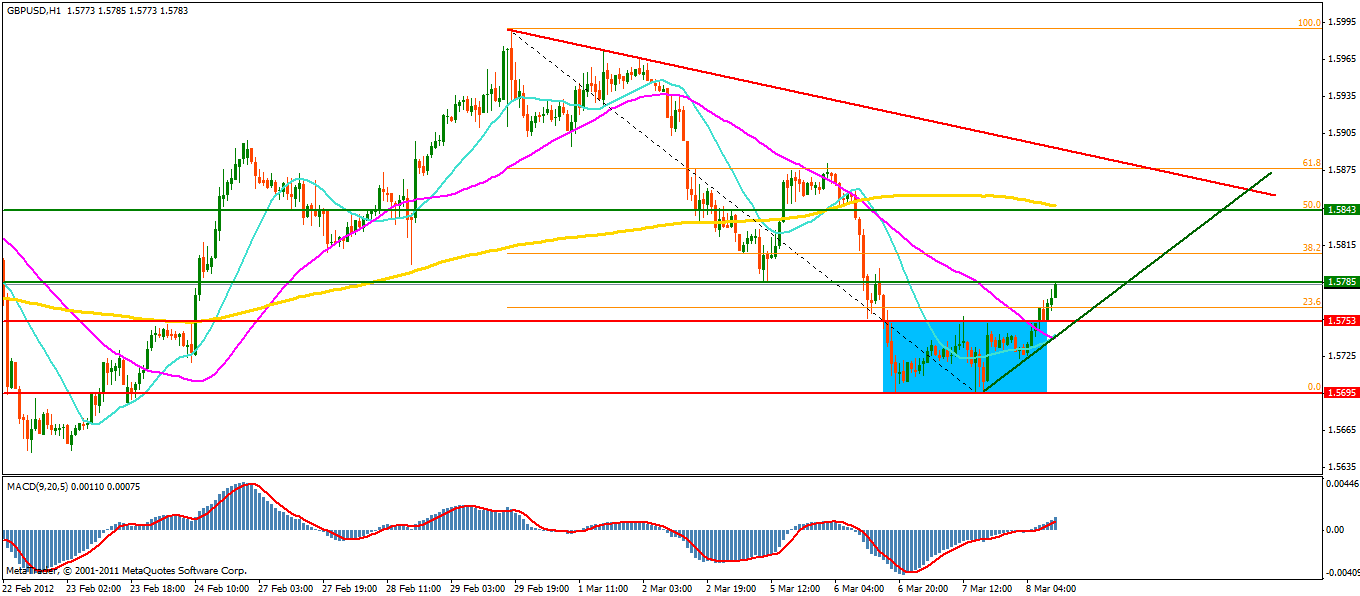Click the 1.5695 red price label
The image size is (1360, 596).
click(1339, 393)
